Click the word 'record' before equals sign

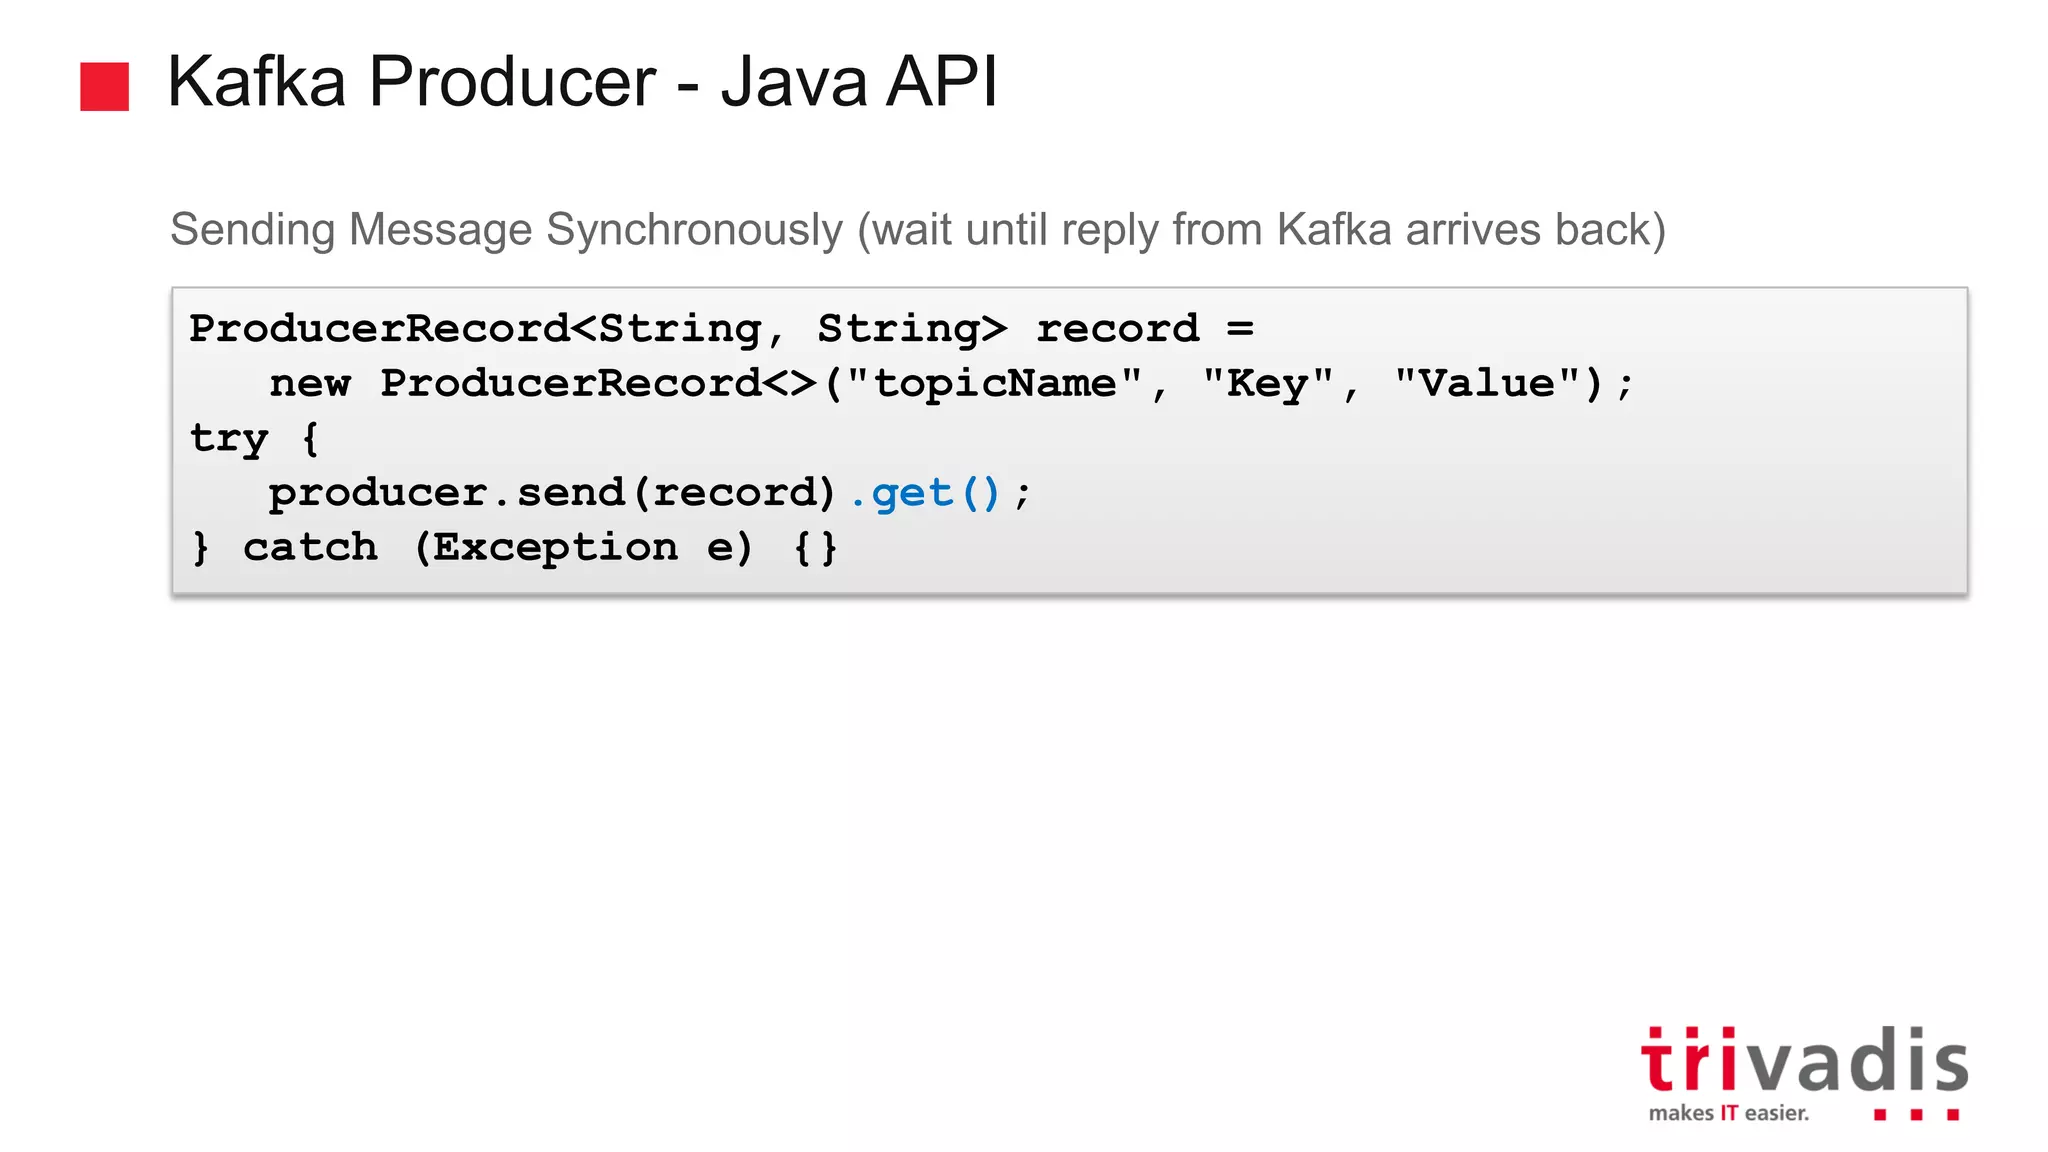tap(1117, 329)
